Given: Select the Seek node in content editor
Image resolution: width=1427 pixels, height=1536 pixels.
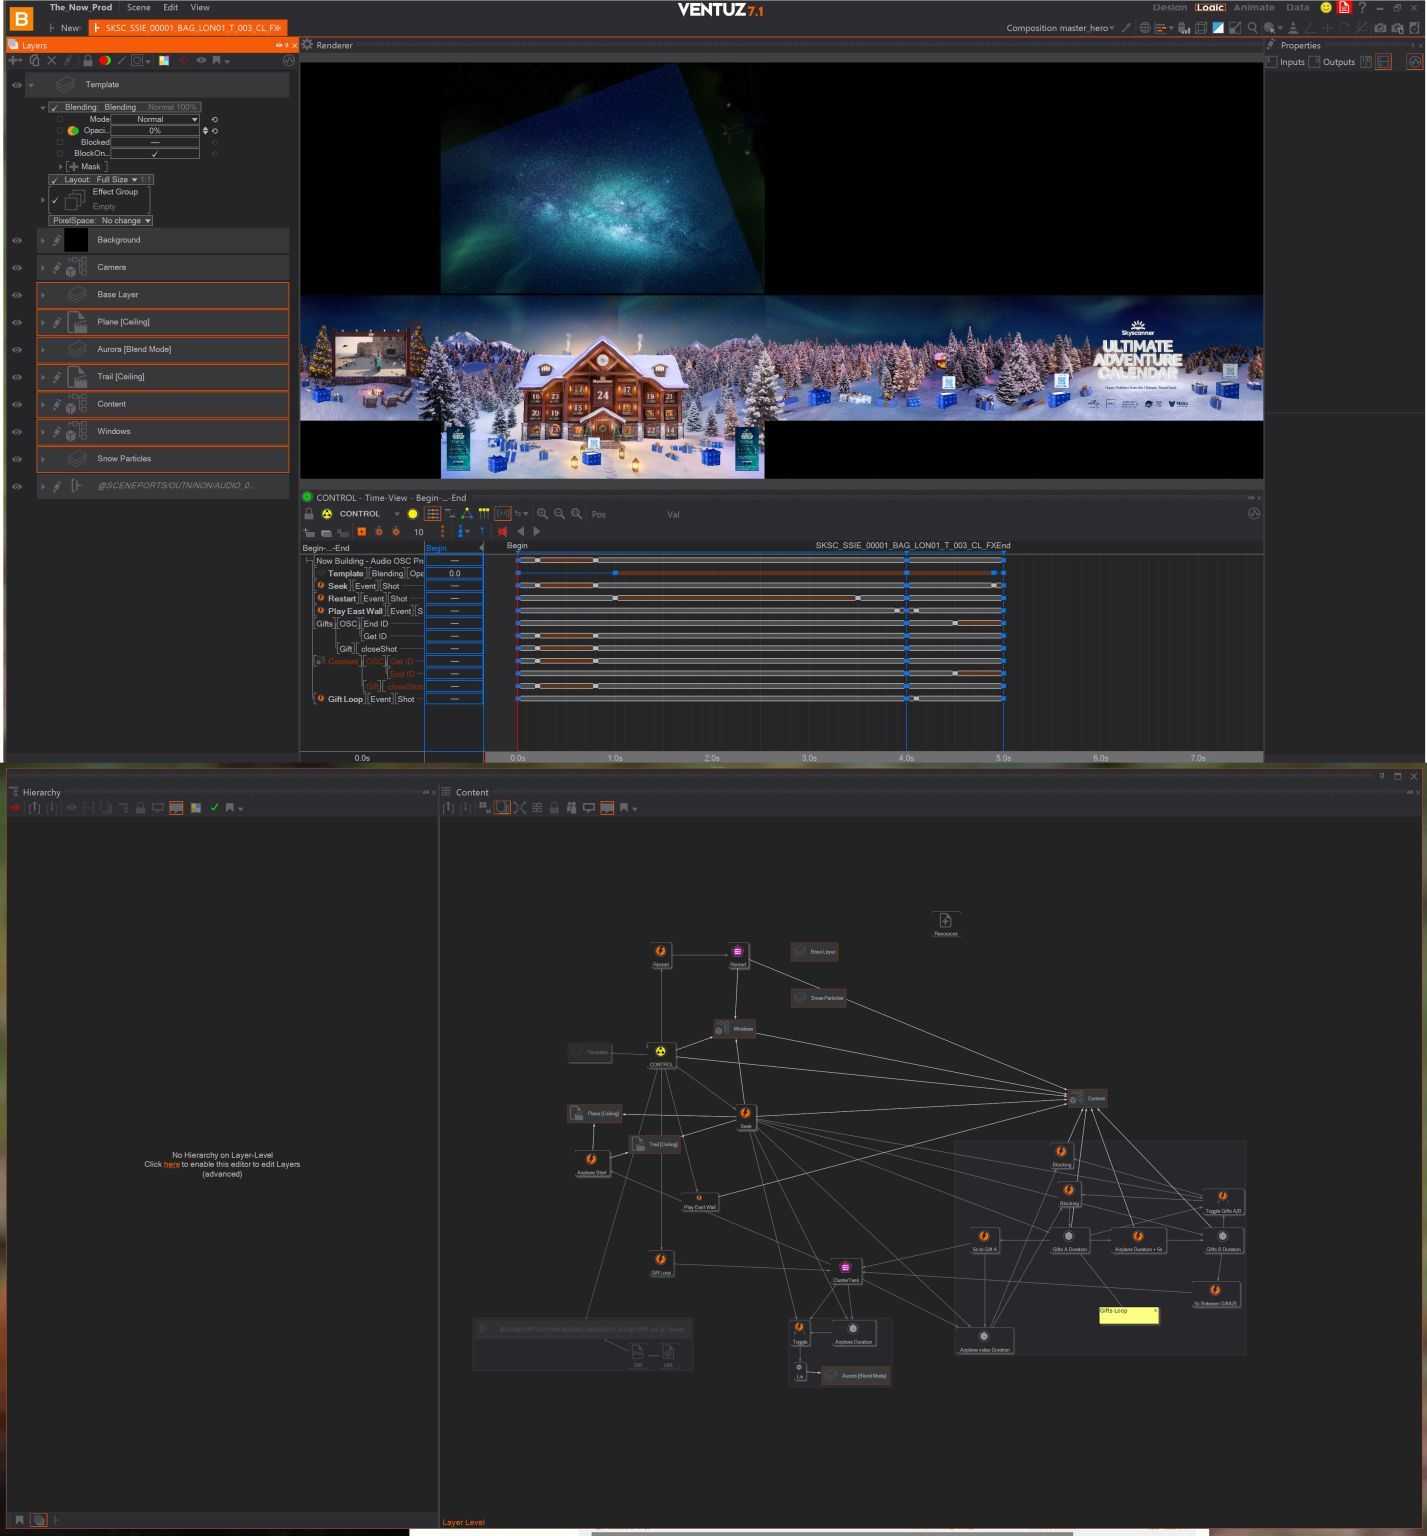Looking at the screenshot, I should [x=745, y=1114].
